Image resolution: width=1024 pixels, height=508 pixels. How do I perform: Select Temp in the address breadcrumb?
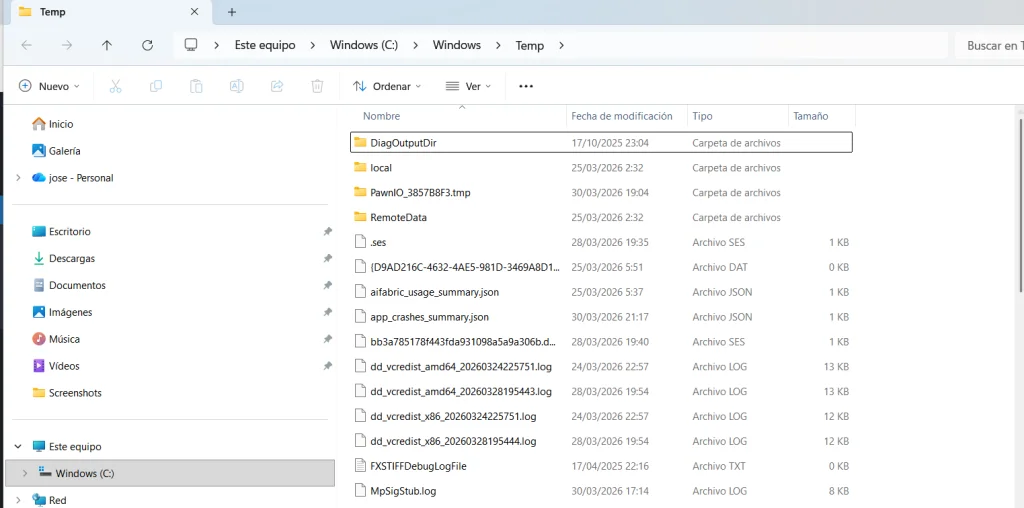coord(530,45)
